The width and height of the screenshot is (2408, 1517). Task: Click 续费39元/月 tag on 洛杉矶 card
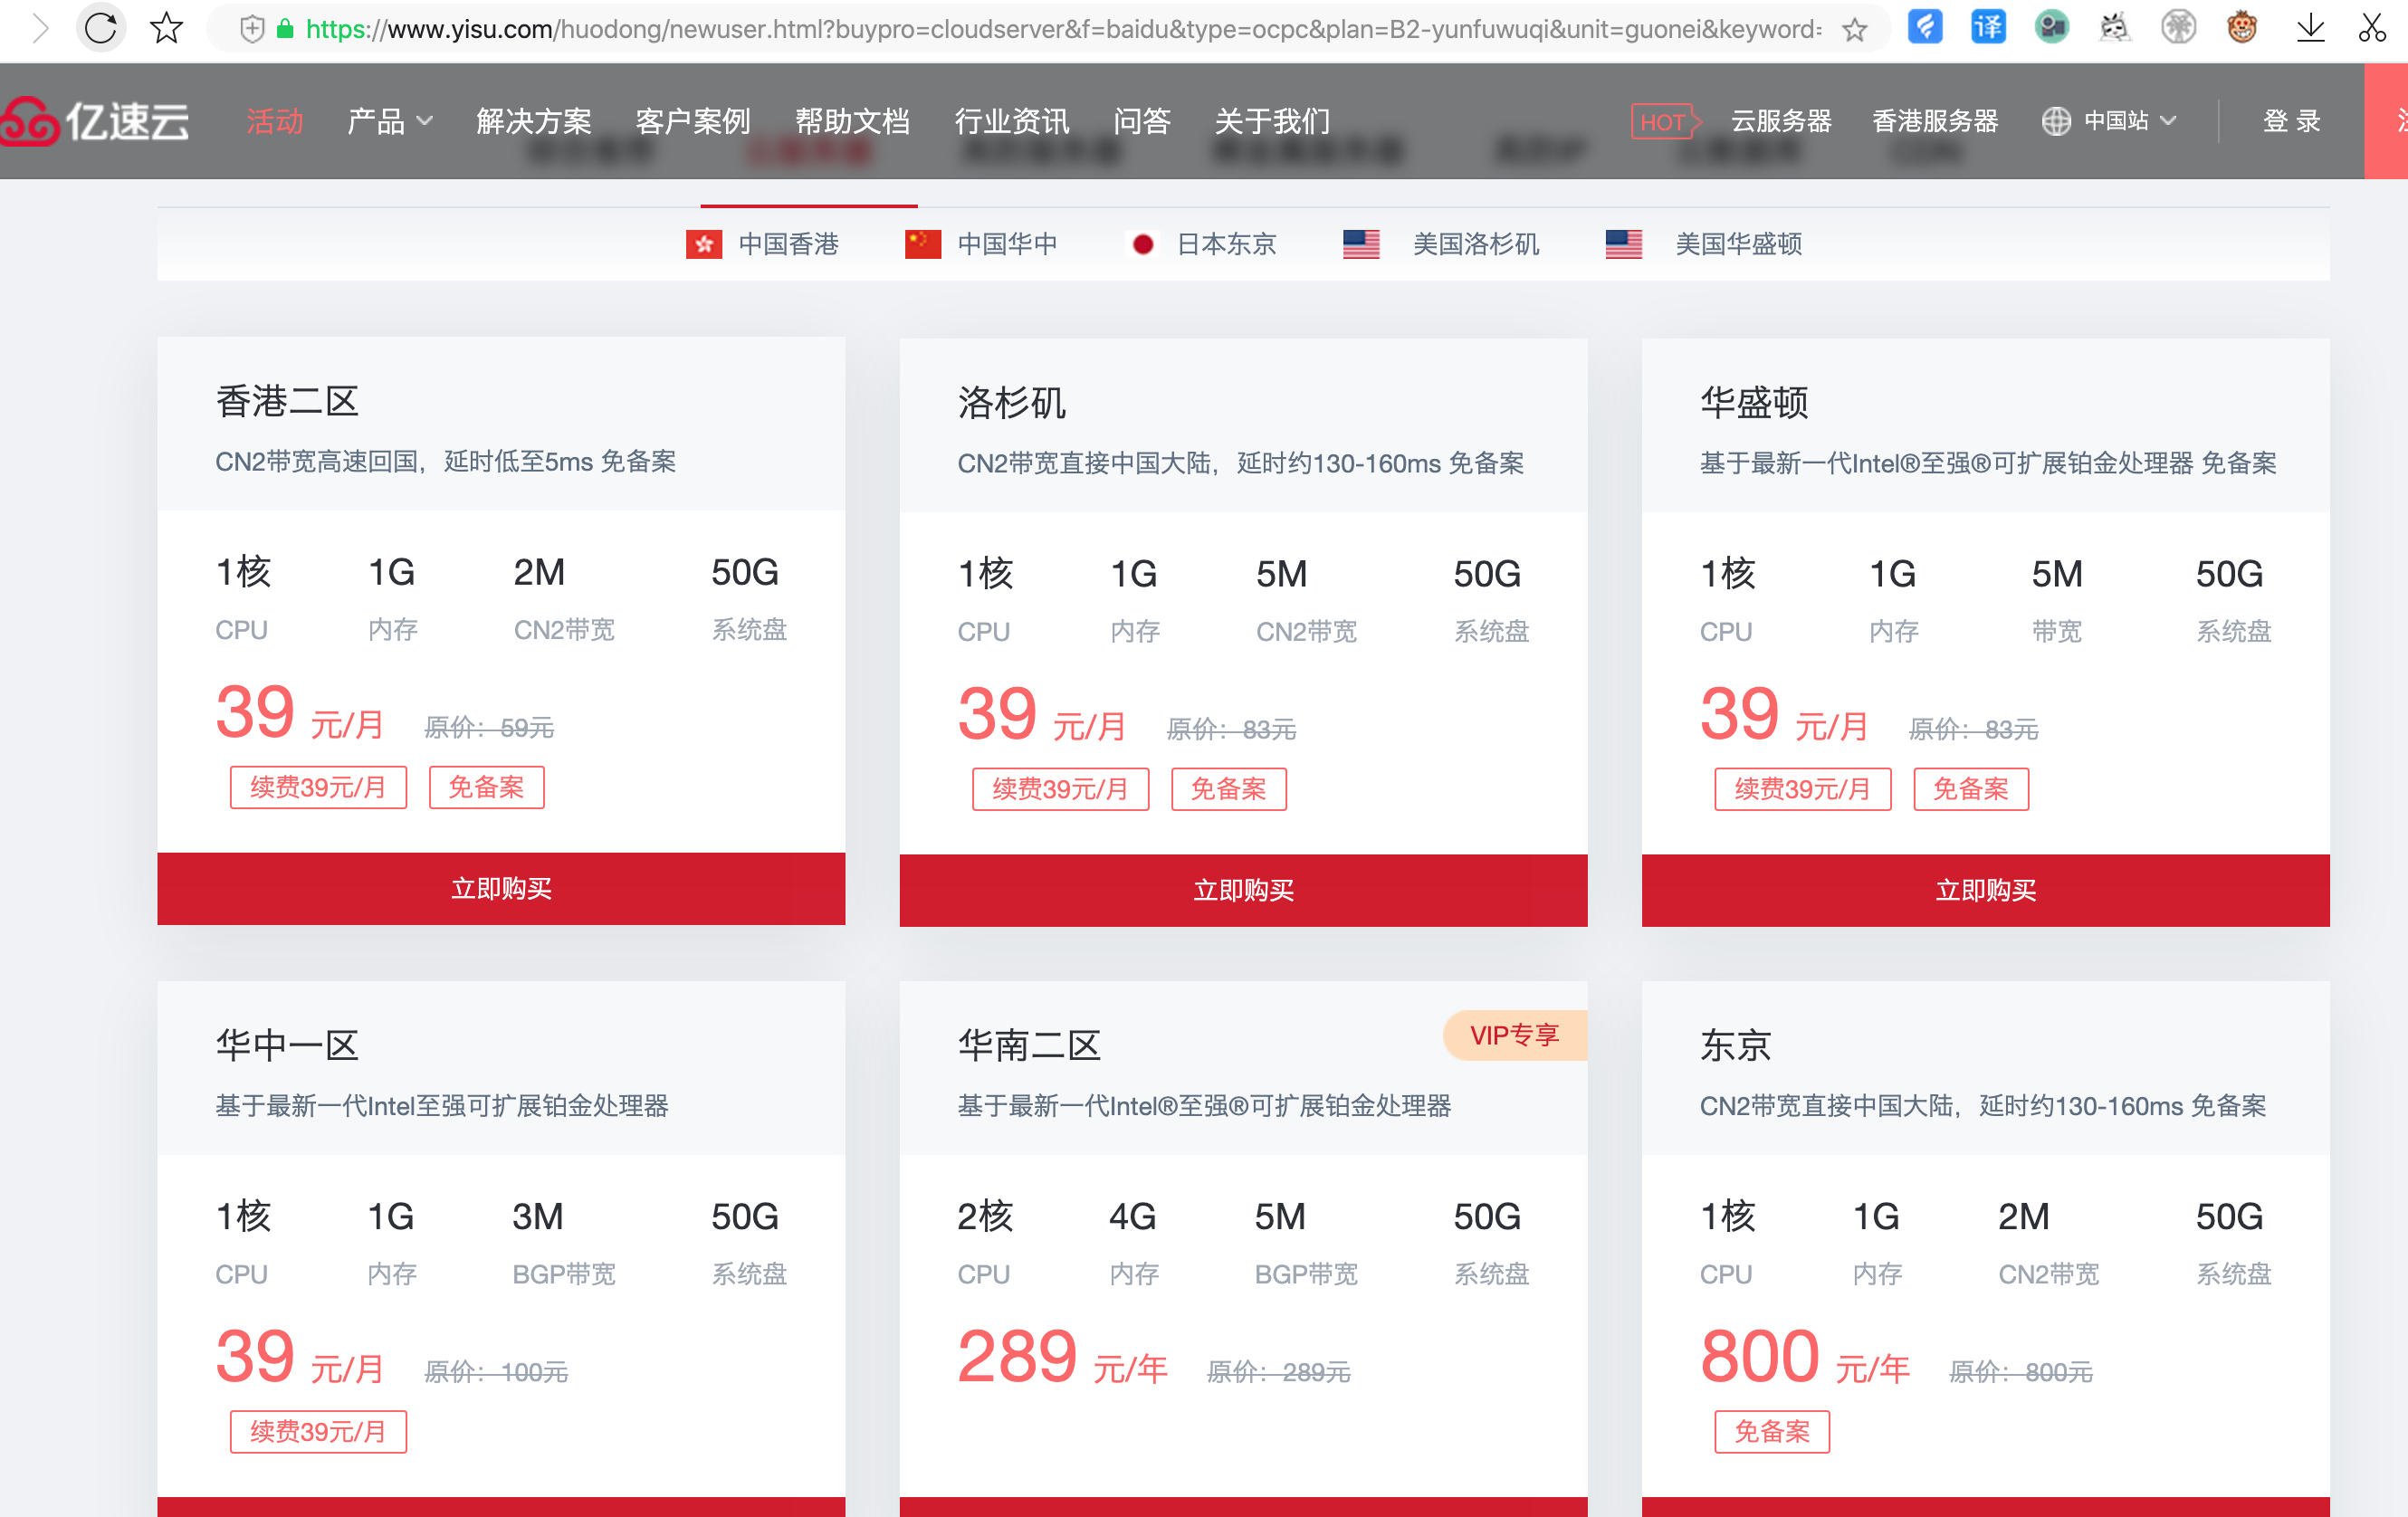[x=1060, y=789]
